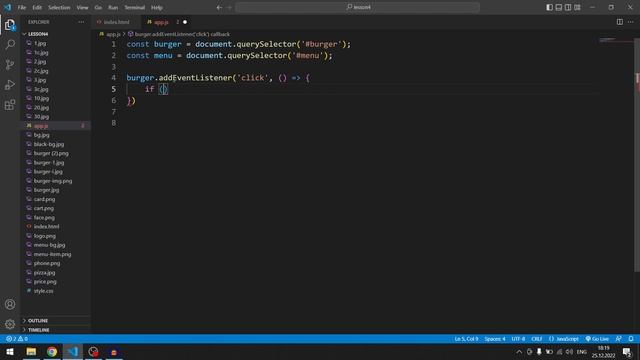Open the Accounts menu icon
The height and width of the screenshot is (360, 640).
click(10, 304)
